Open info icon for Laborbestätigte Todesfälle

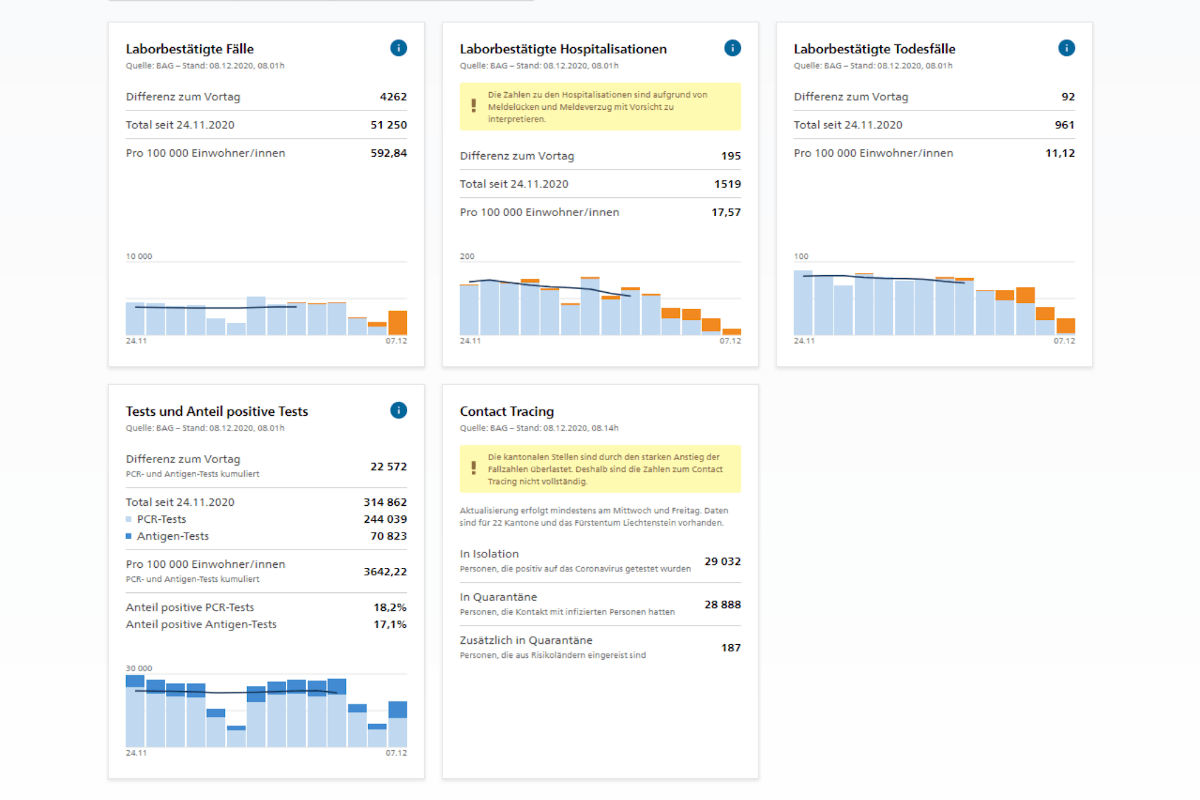click(x=1066, y=48)
